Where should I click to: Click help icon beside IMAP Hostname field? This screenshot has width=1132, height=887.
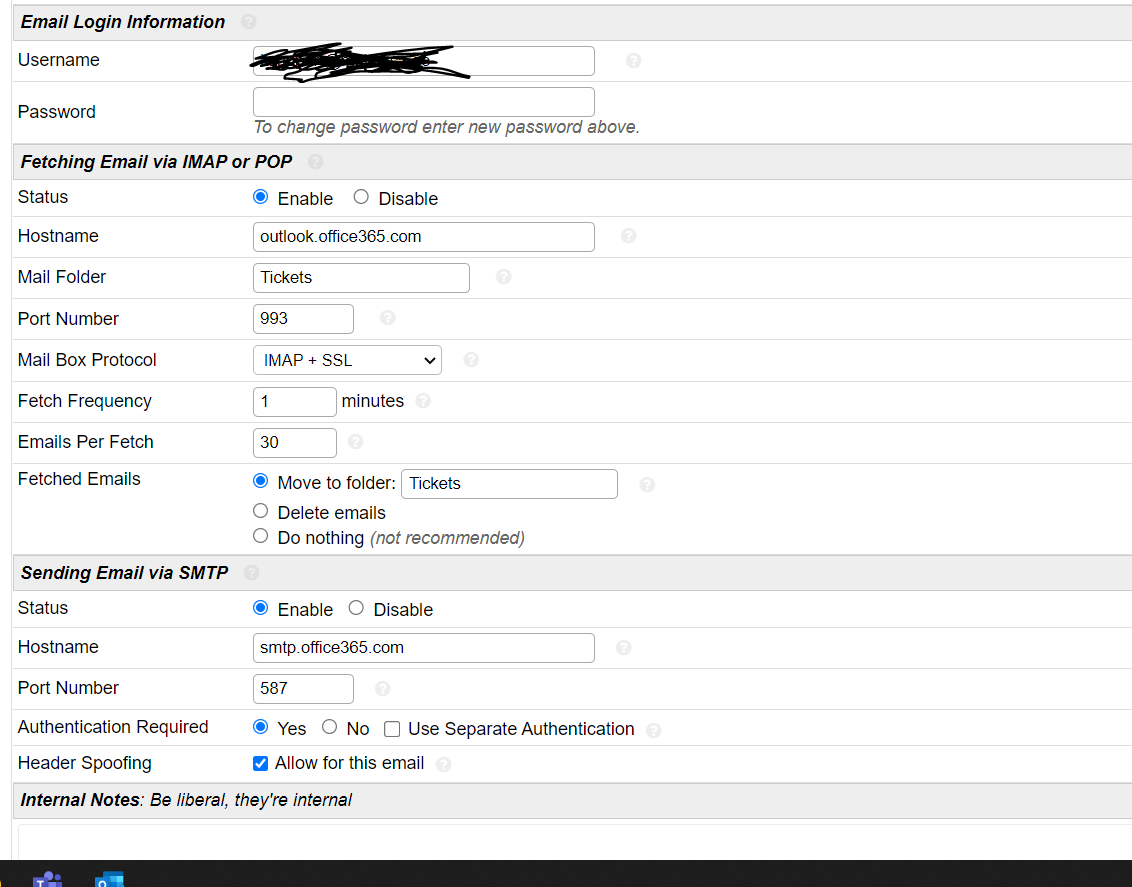click(628, 236)
